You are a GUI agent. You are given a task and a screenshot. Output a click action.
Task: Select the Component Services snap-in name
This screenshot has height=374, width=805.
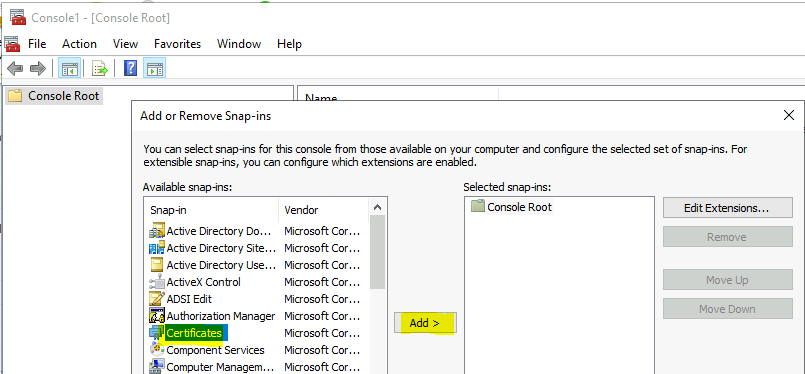click(x=216, y=350)
